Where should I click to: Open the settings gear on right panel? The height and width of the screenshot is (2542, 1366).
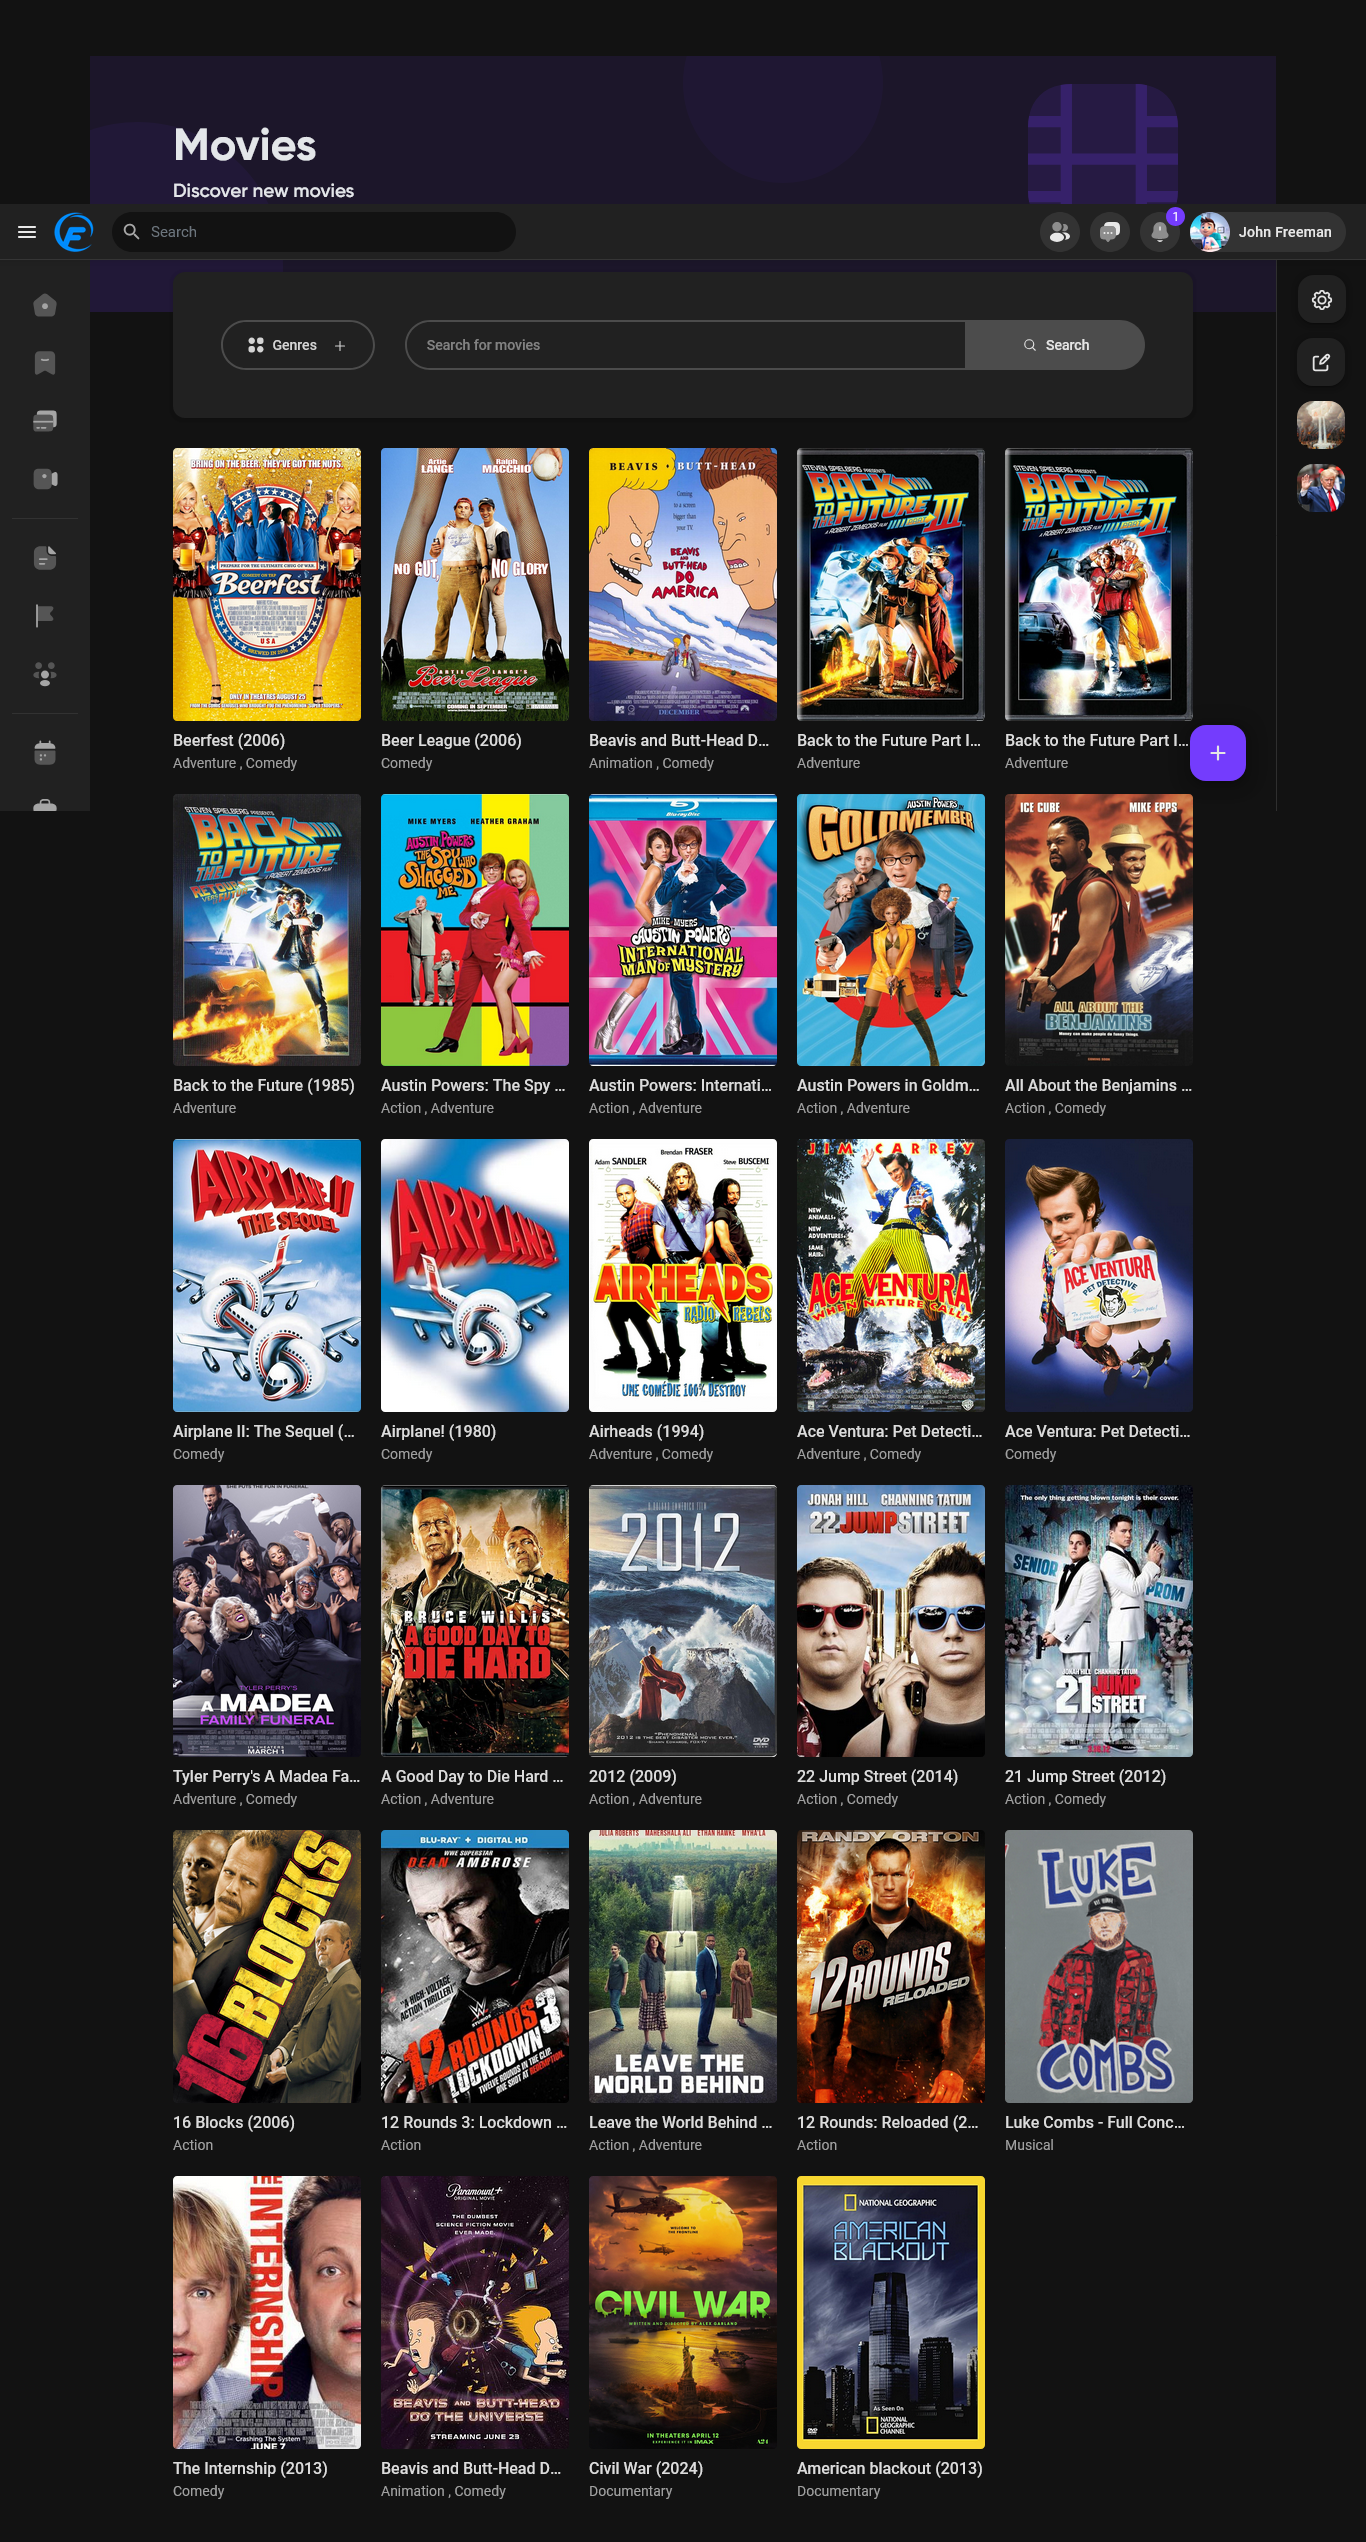tap(1321, 300)
